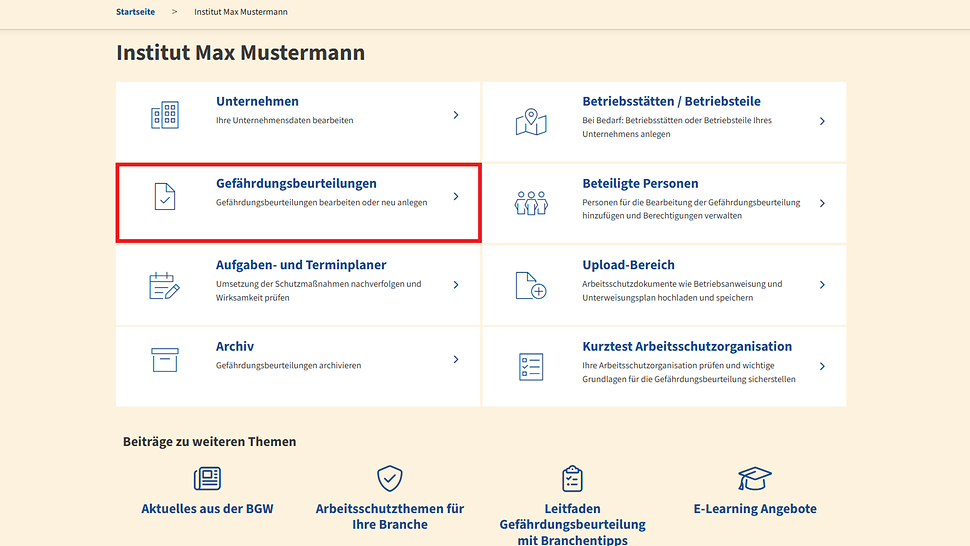Open E-Learning Angebote link
Viewport: 970px width, 546px height.
755,509
